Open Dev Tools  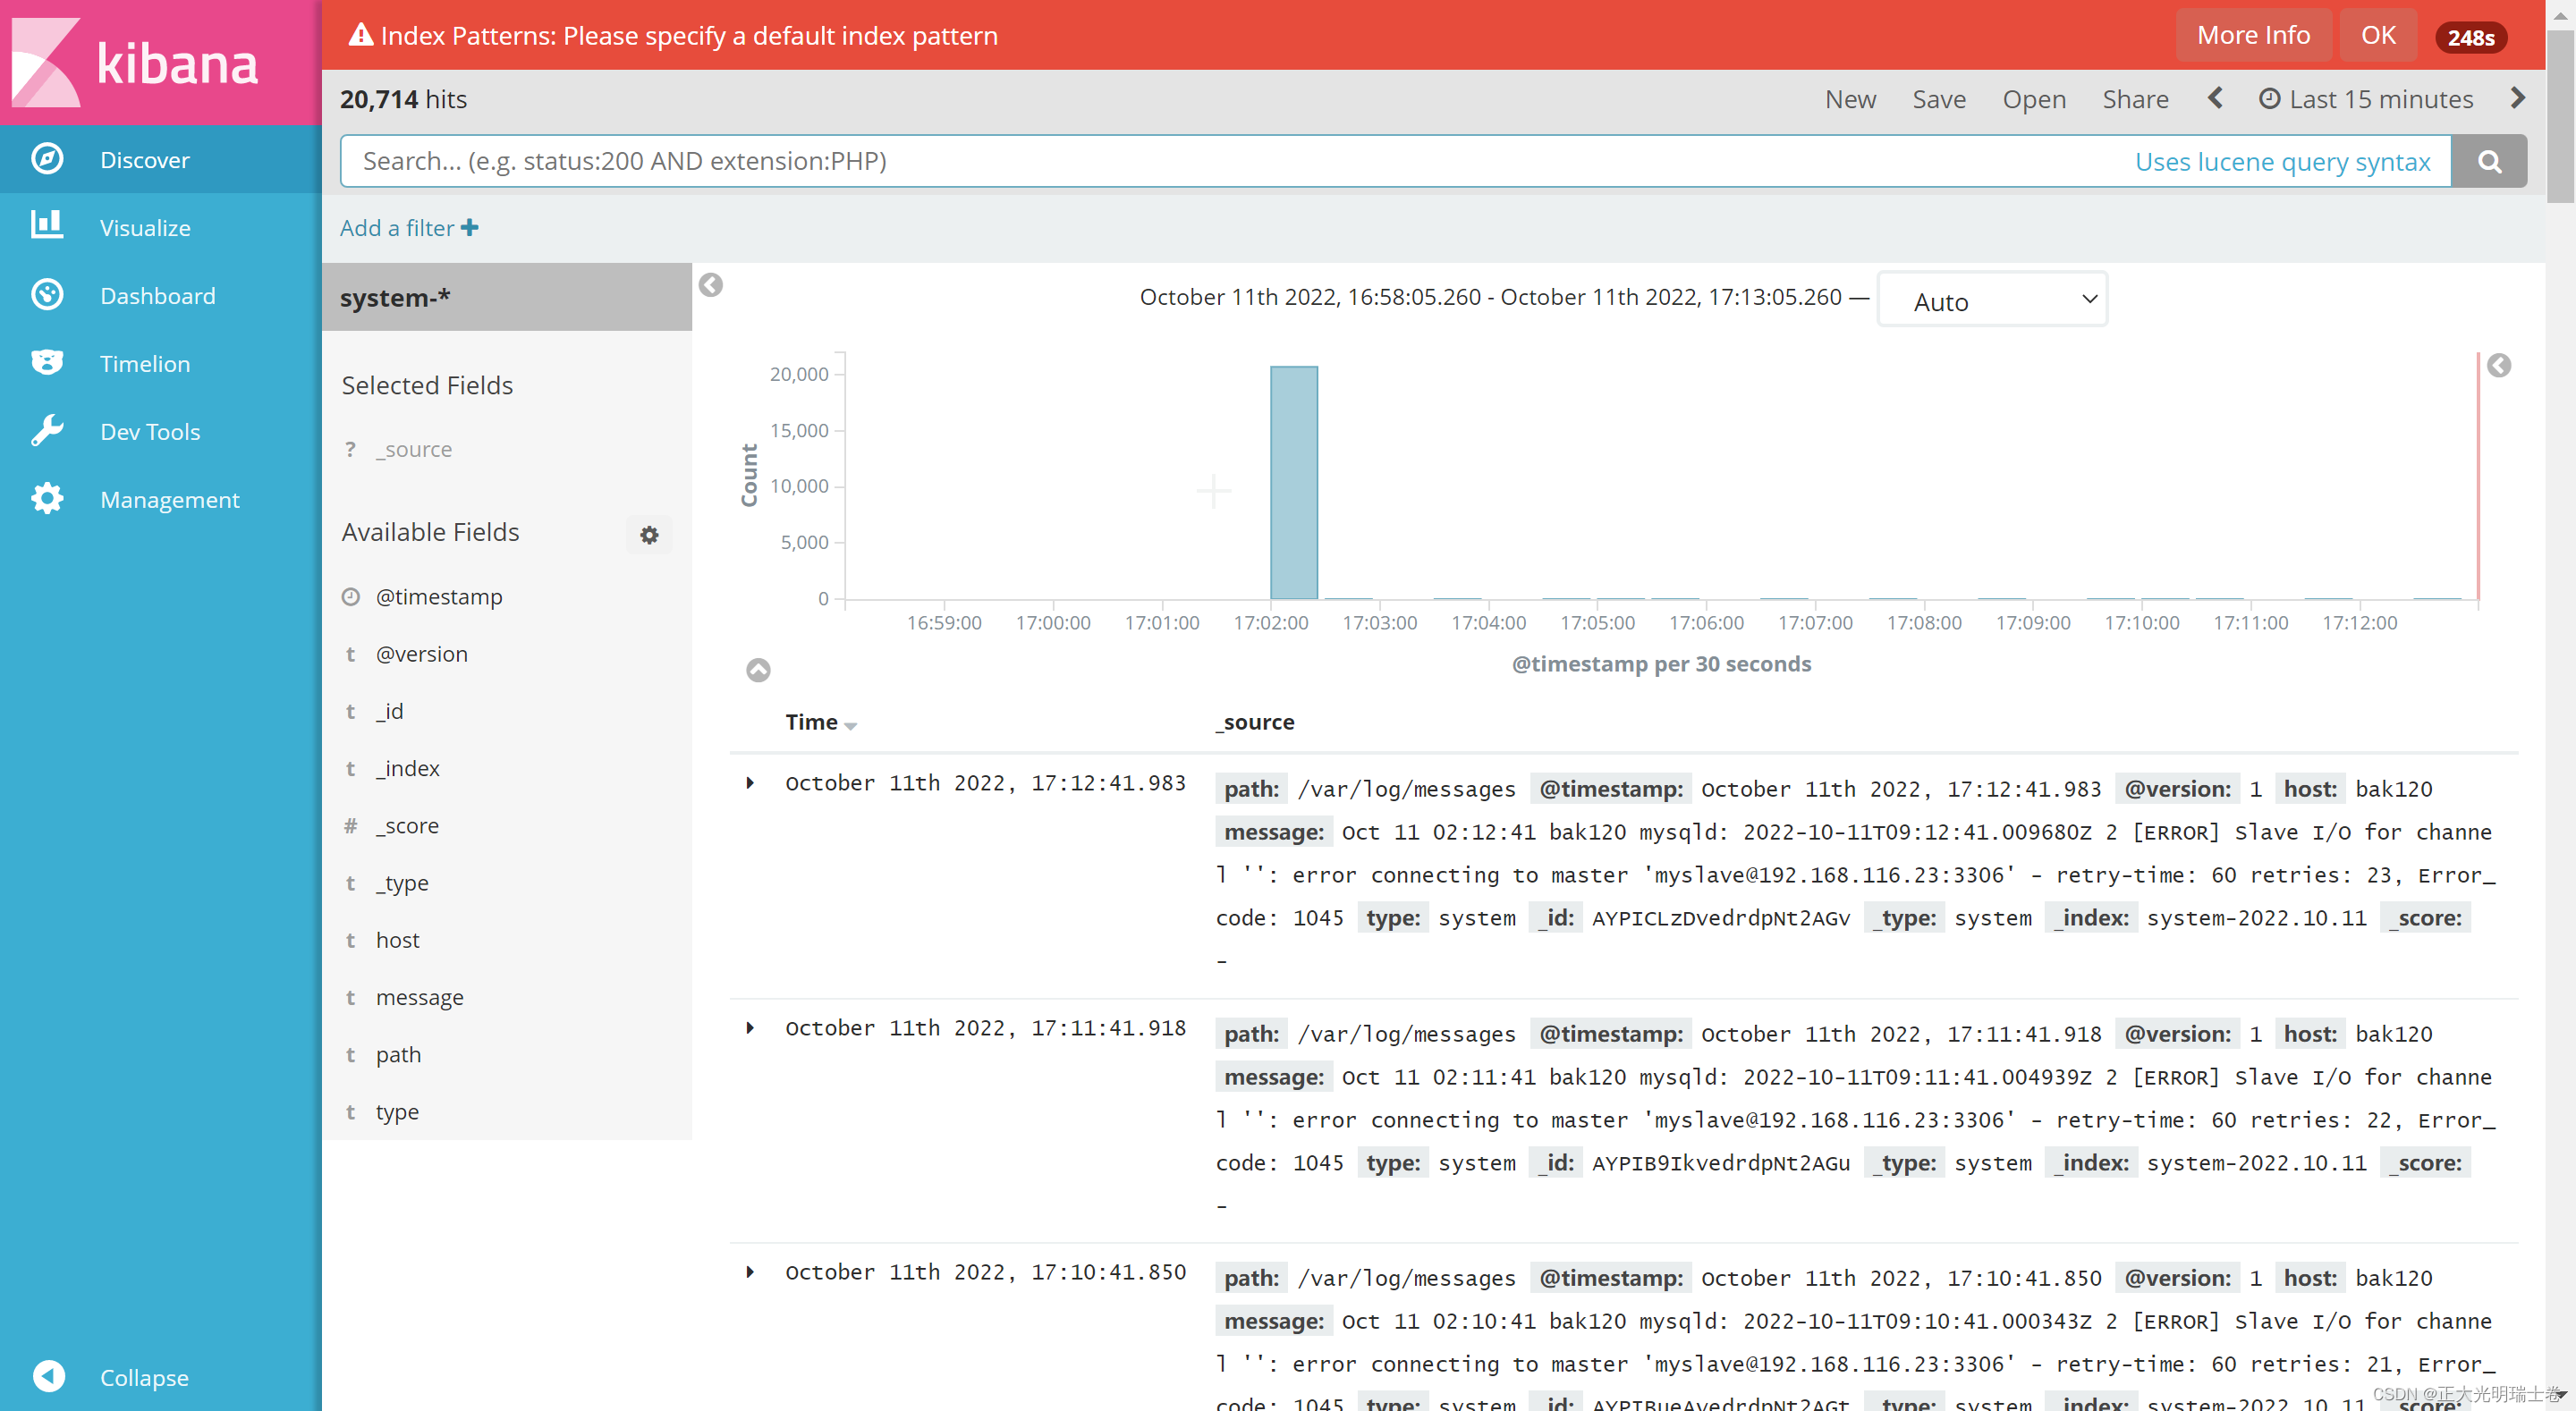(x=149, y=431)
